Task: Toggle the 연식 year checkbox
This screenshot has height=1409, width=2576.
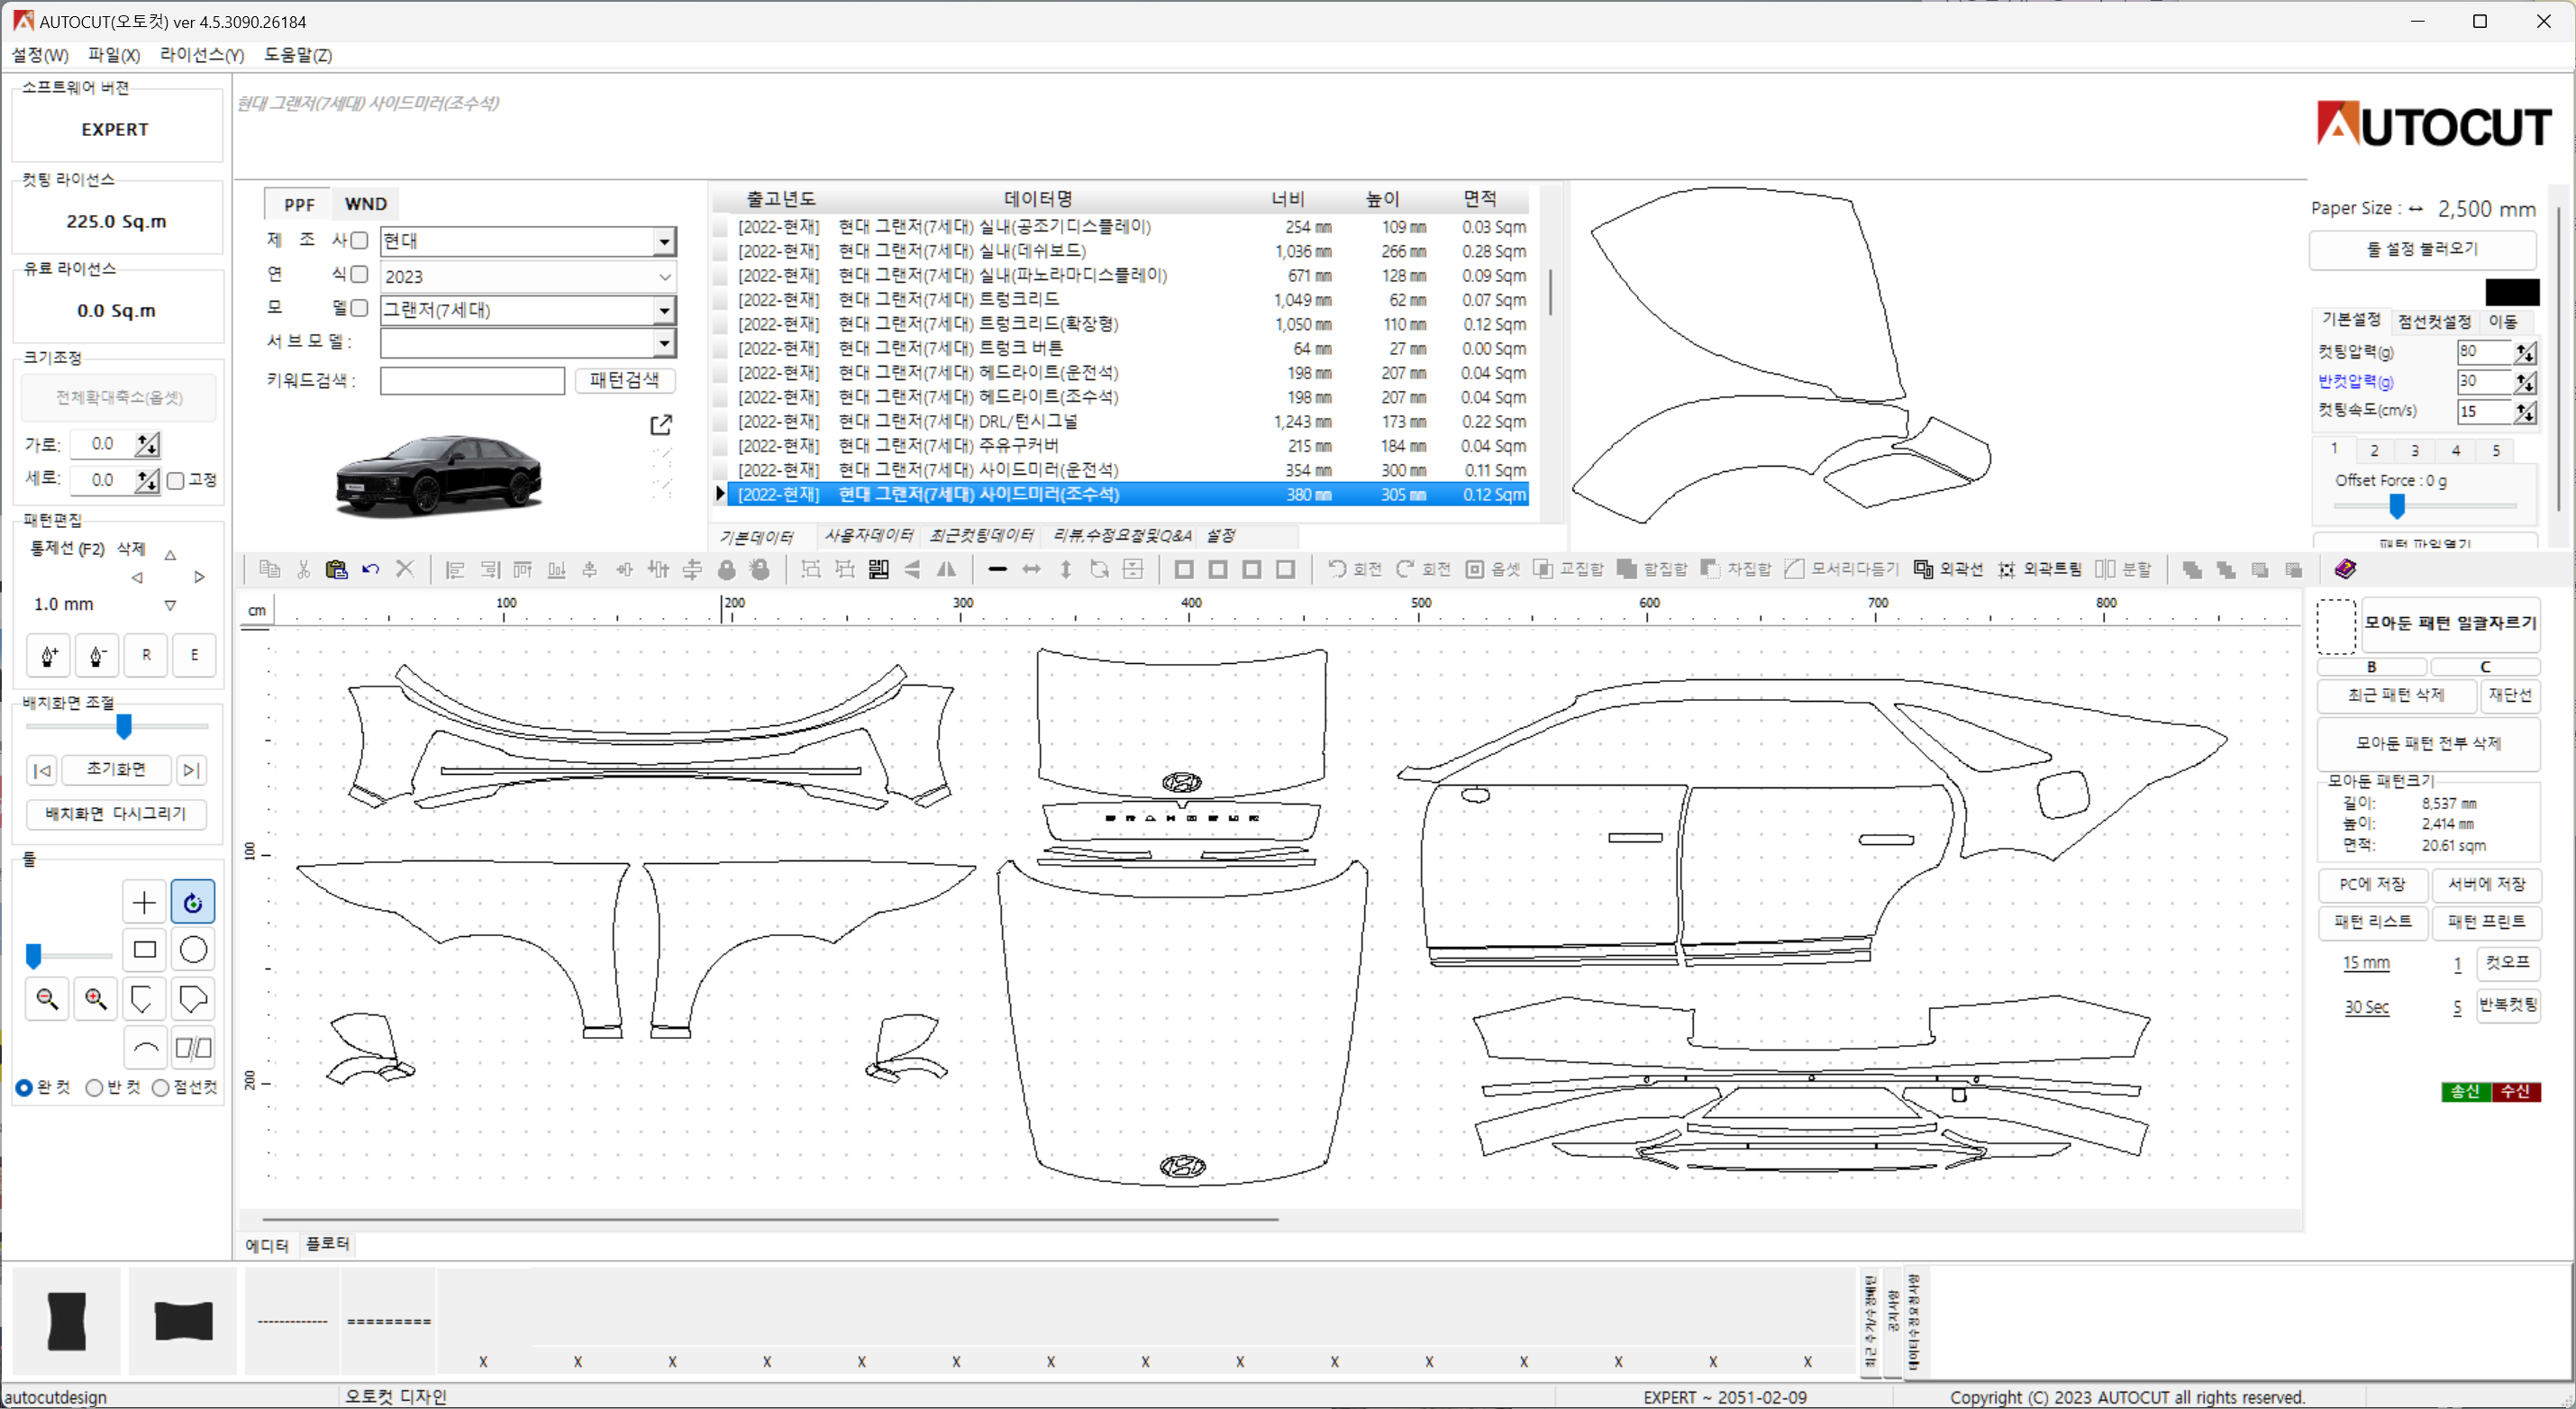Action: (359, 274)
